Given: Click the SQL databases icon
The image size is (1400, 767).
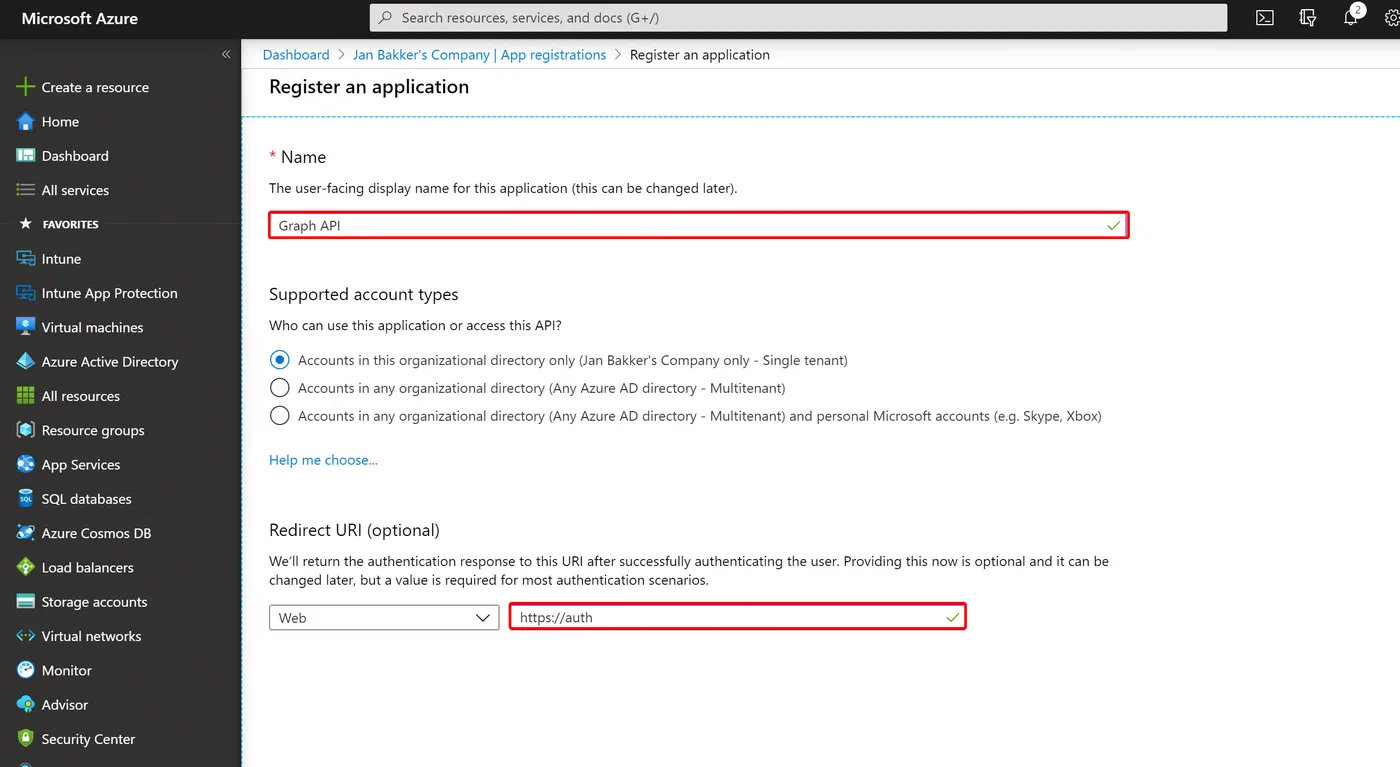Looking at the screenshot, I should click(x=25, y=499).
